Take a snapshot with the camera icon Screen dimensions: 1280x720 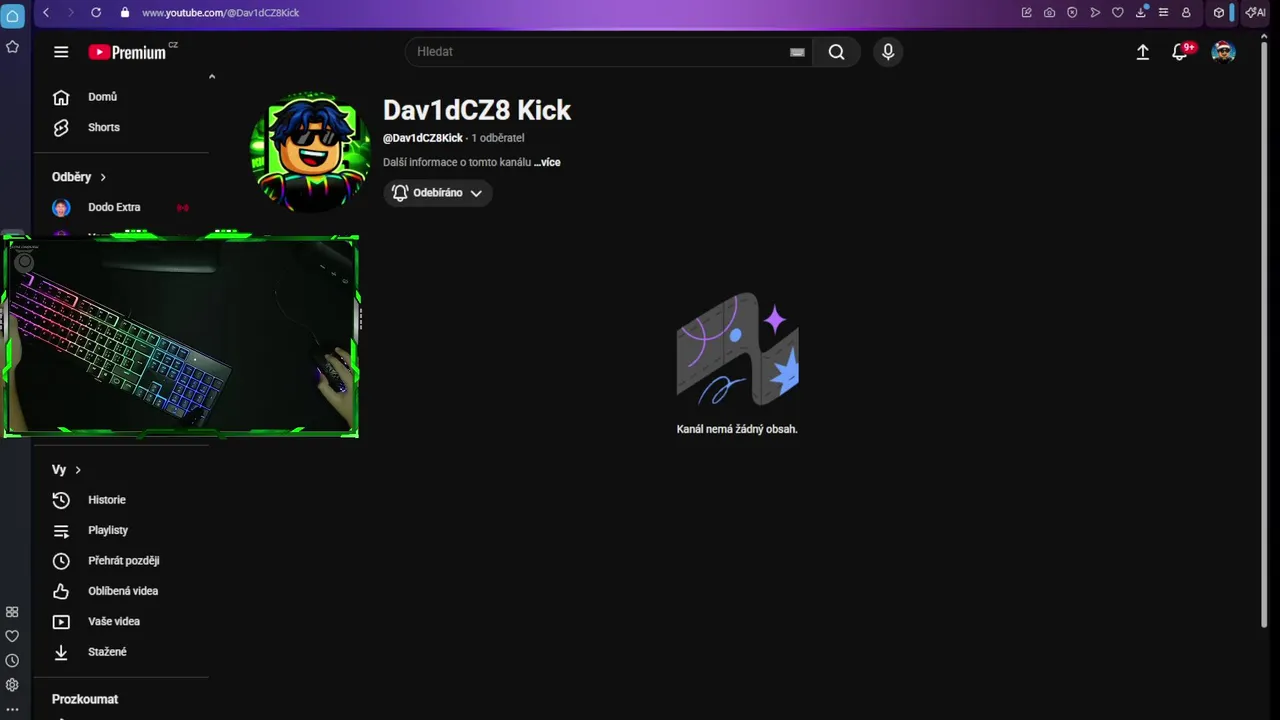(x=1049, y=12)
